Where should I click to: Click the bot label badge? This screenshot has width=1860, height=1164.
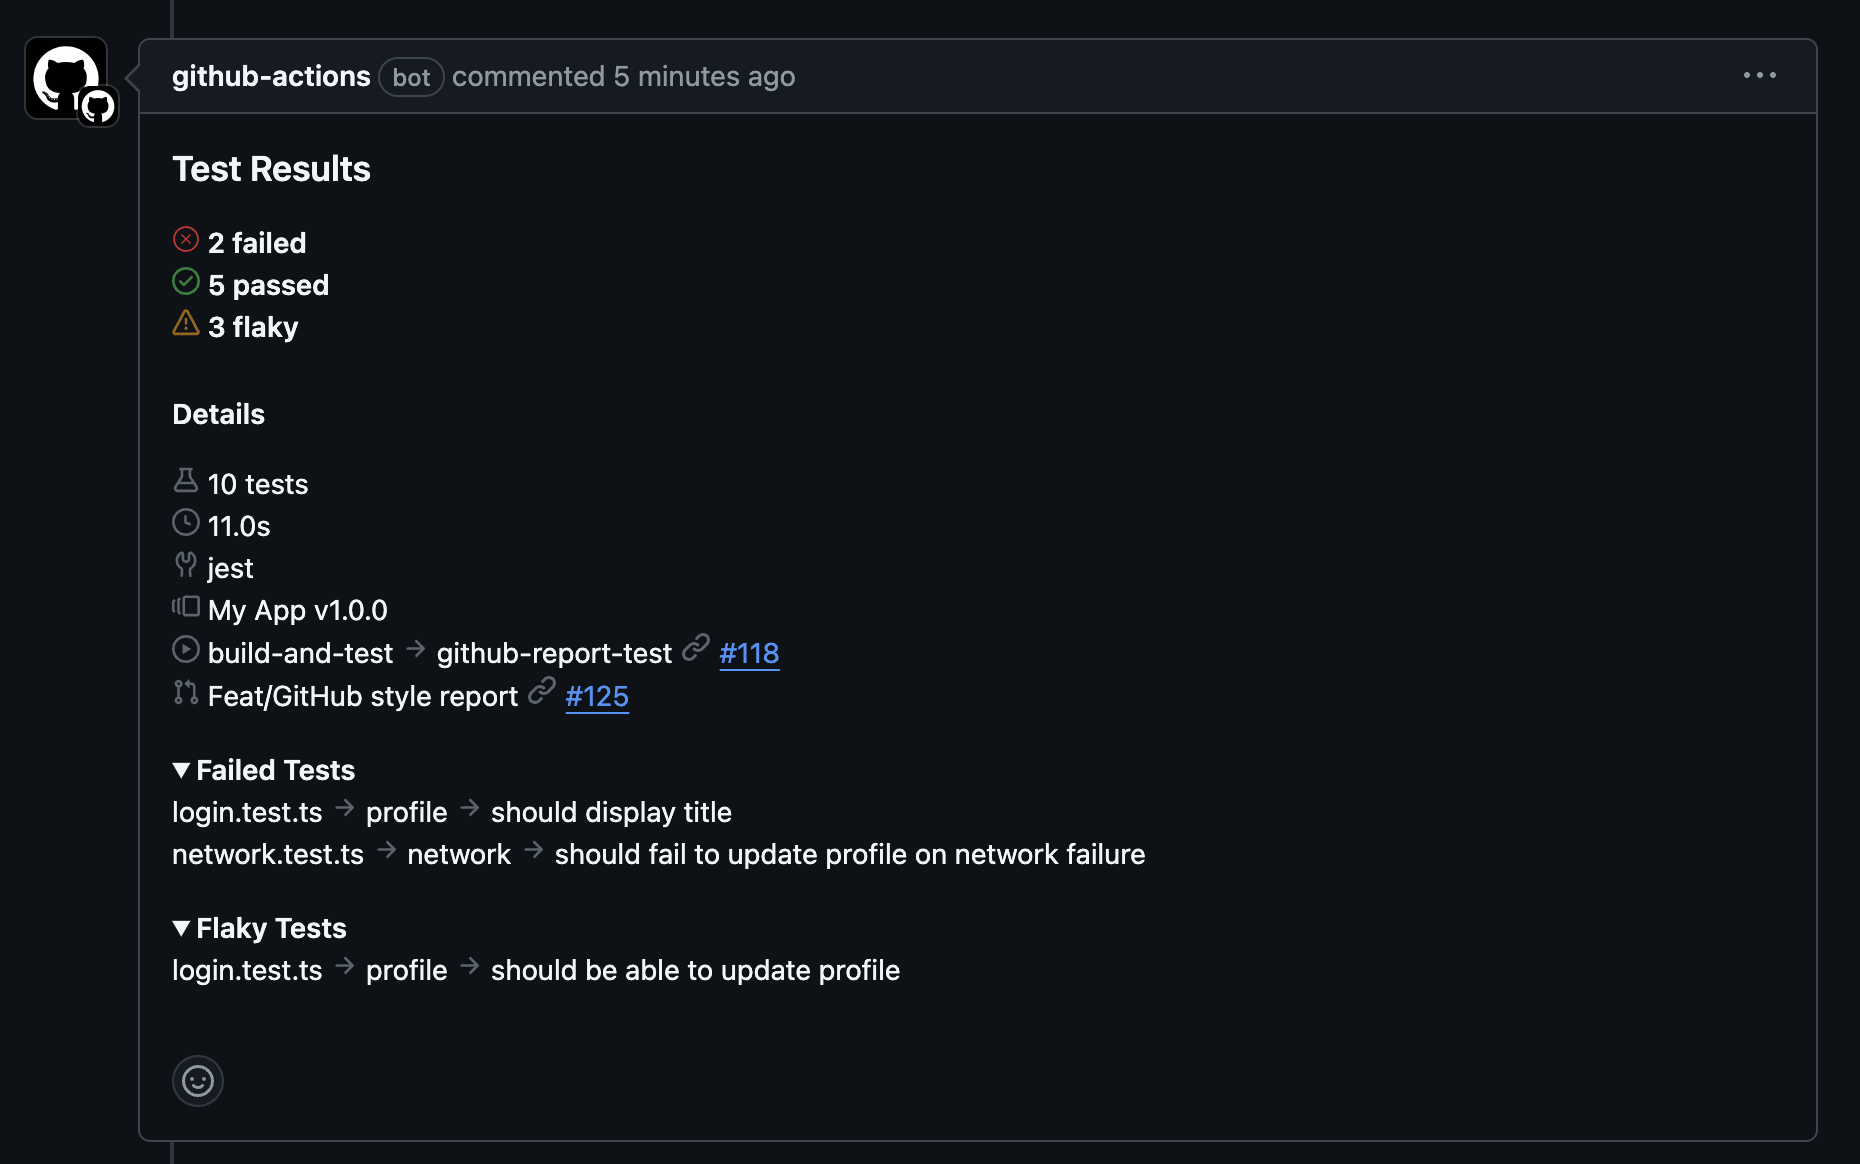coord(411,77)
